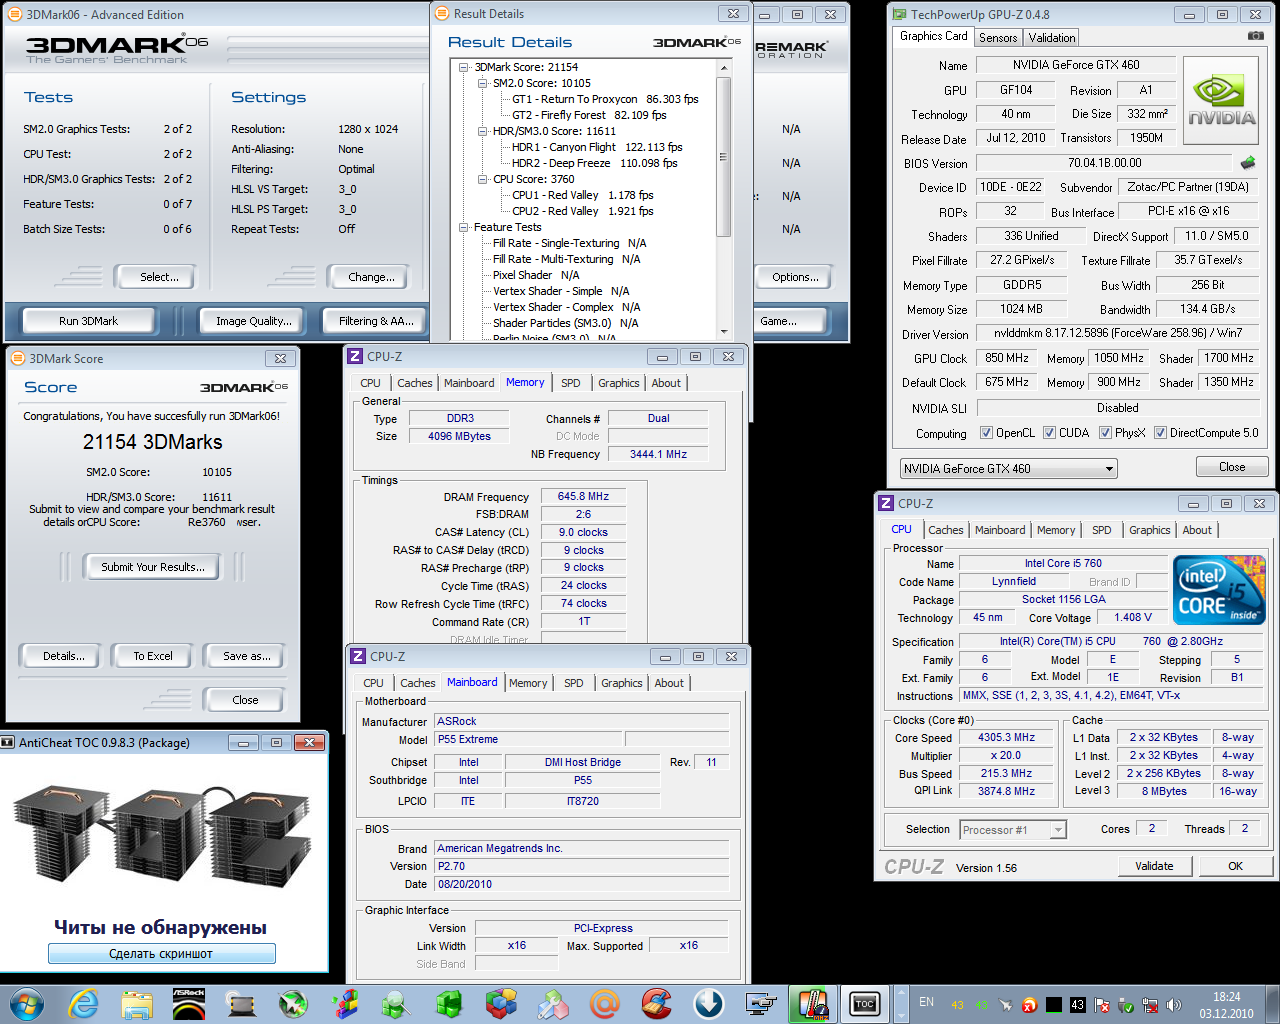Open Caches tab in the CPU-Z Mainboard window
1280x1024 pixels.
[418, 683]
